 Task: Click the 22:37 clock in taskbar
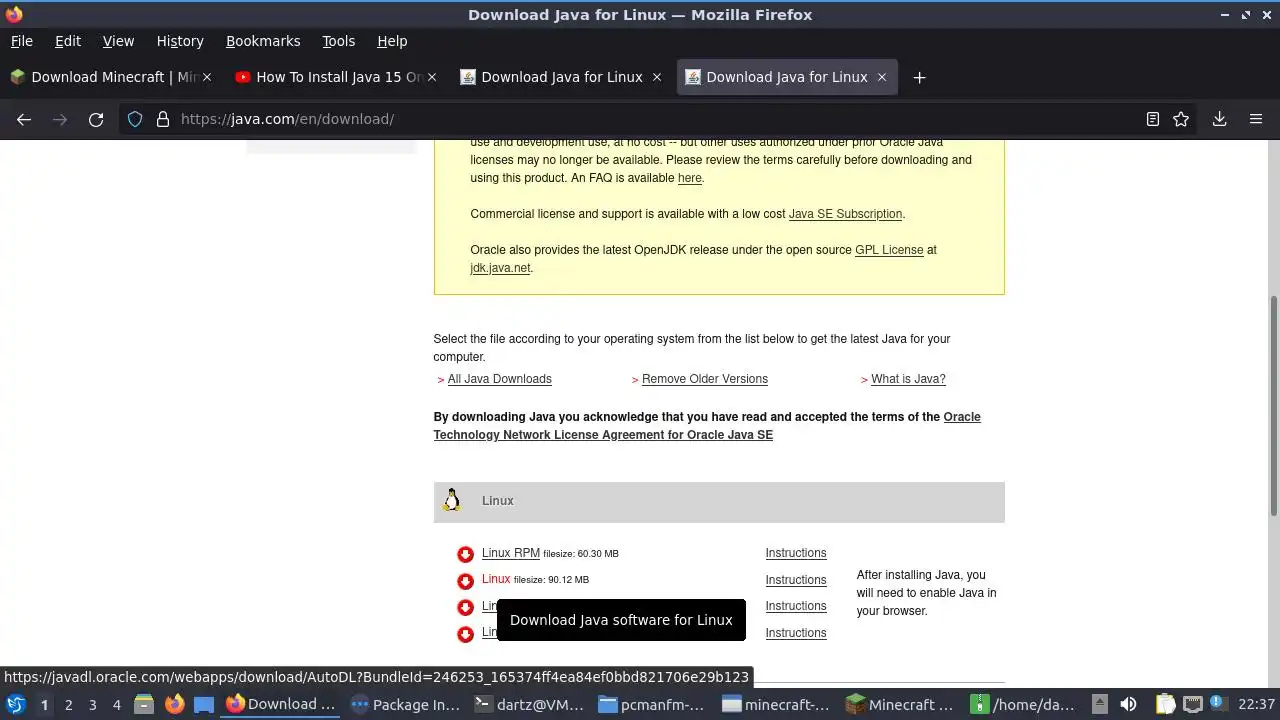(1256, 704)
